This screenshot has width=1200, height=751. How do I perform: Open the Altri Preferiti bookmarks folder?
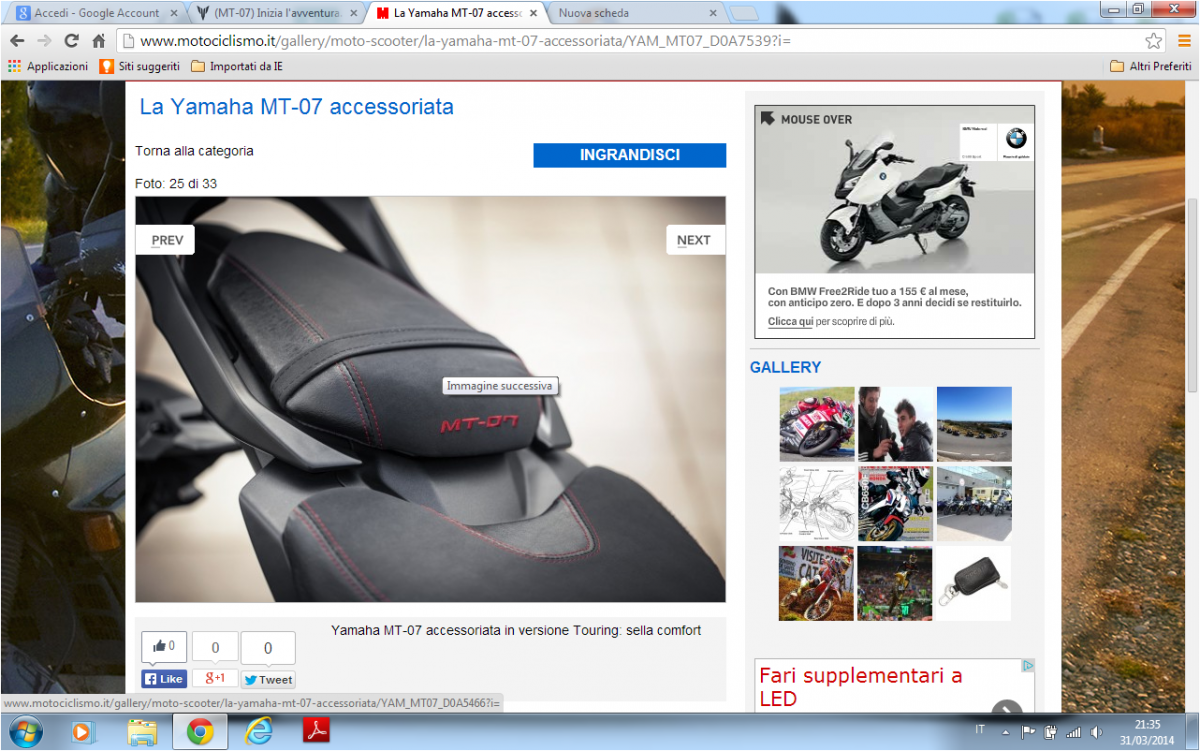point(1151,66)
